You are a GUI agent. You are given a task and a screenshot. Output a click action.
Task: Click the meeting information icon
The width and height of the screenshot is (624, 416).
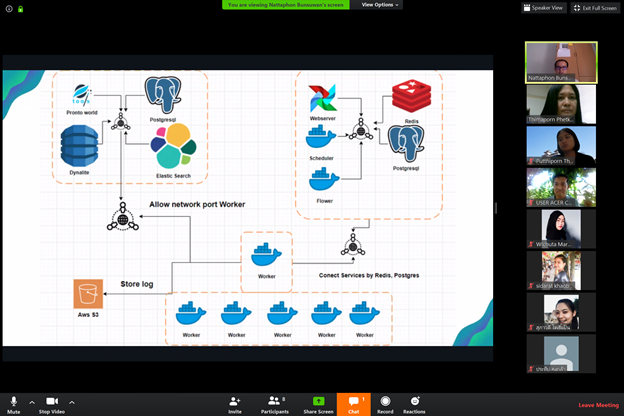(8, 8)
